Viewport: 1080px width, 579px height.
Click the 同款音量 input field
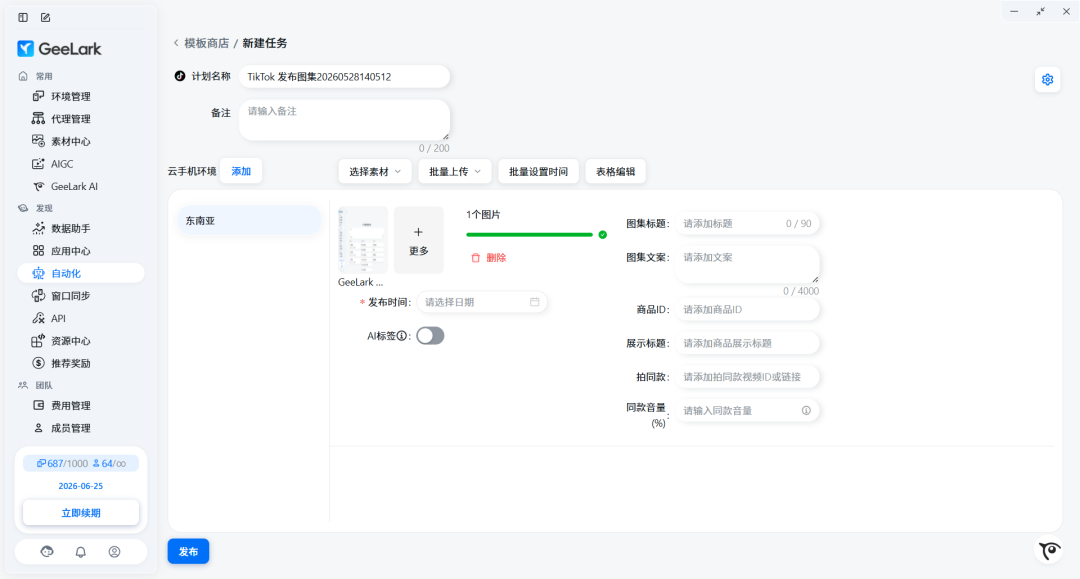pyautogui.click(x=747, y=411)
